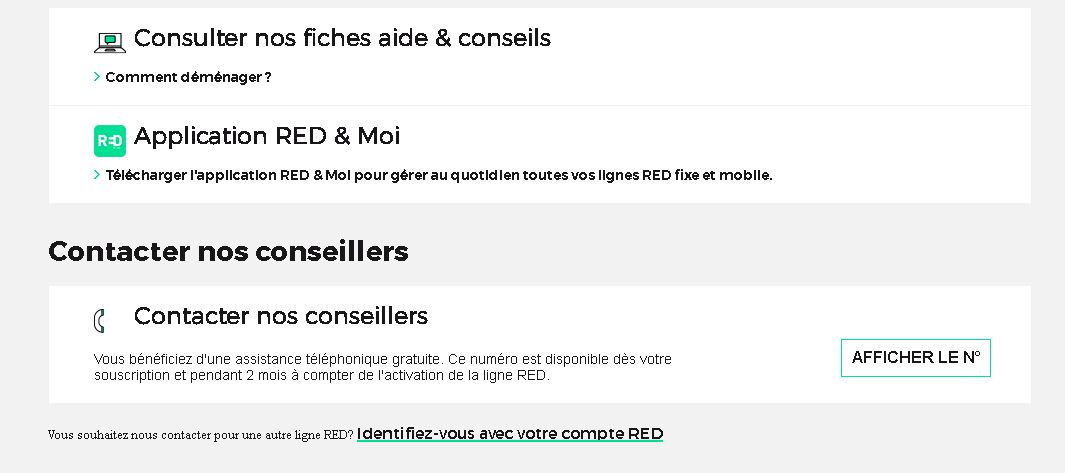Select the "Consulter nos fiches aide & conseils" heading
Viewport: 1065px width, 473px height.
(342, 38)
